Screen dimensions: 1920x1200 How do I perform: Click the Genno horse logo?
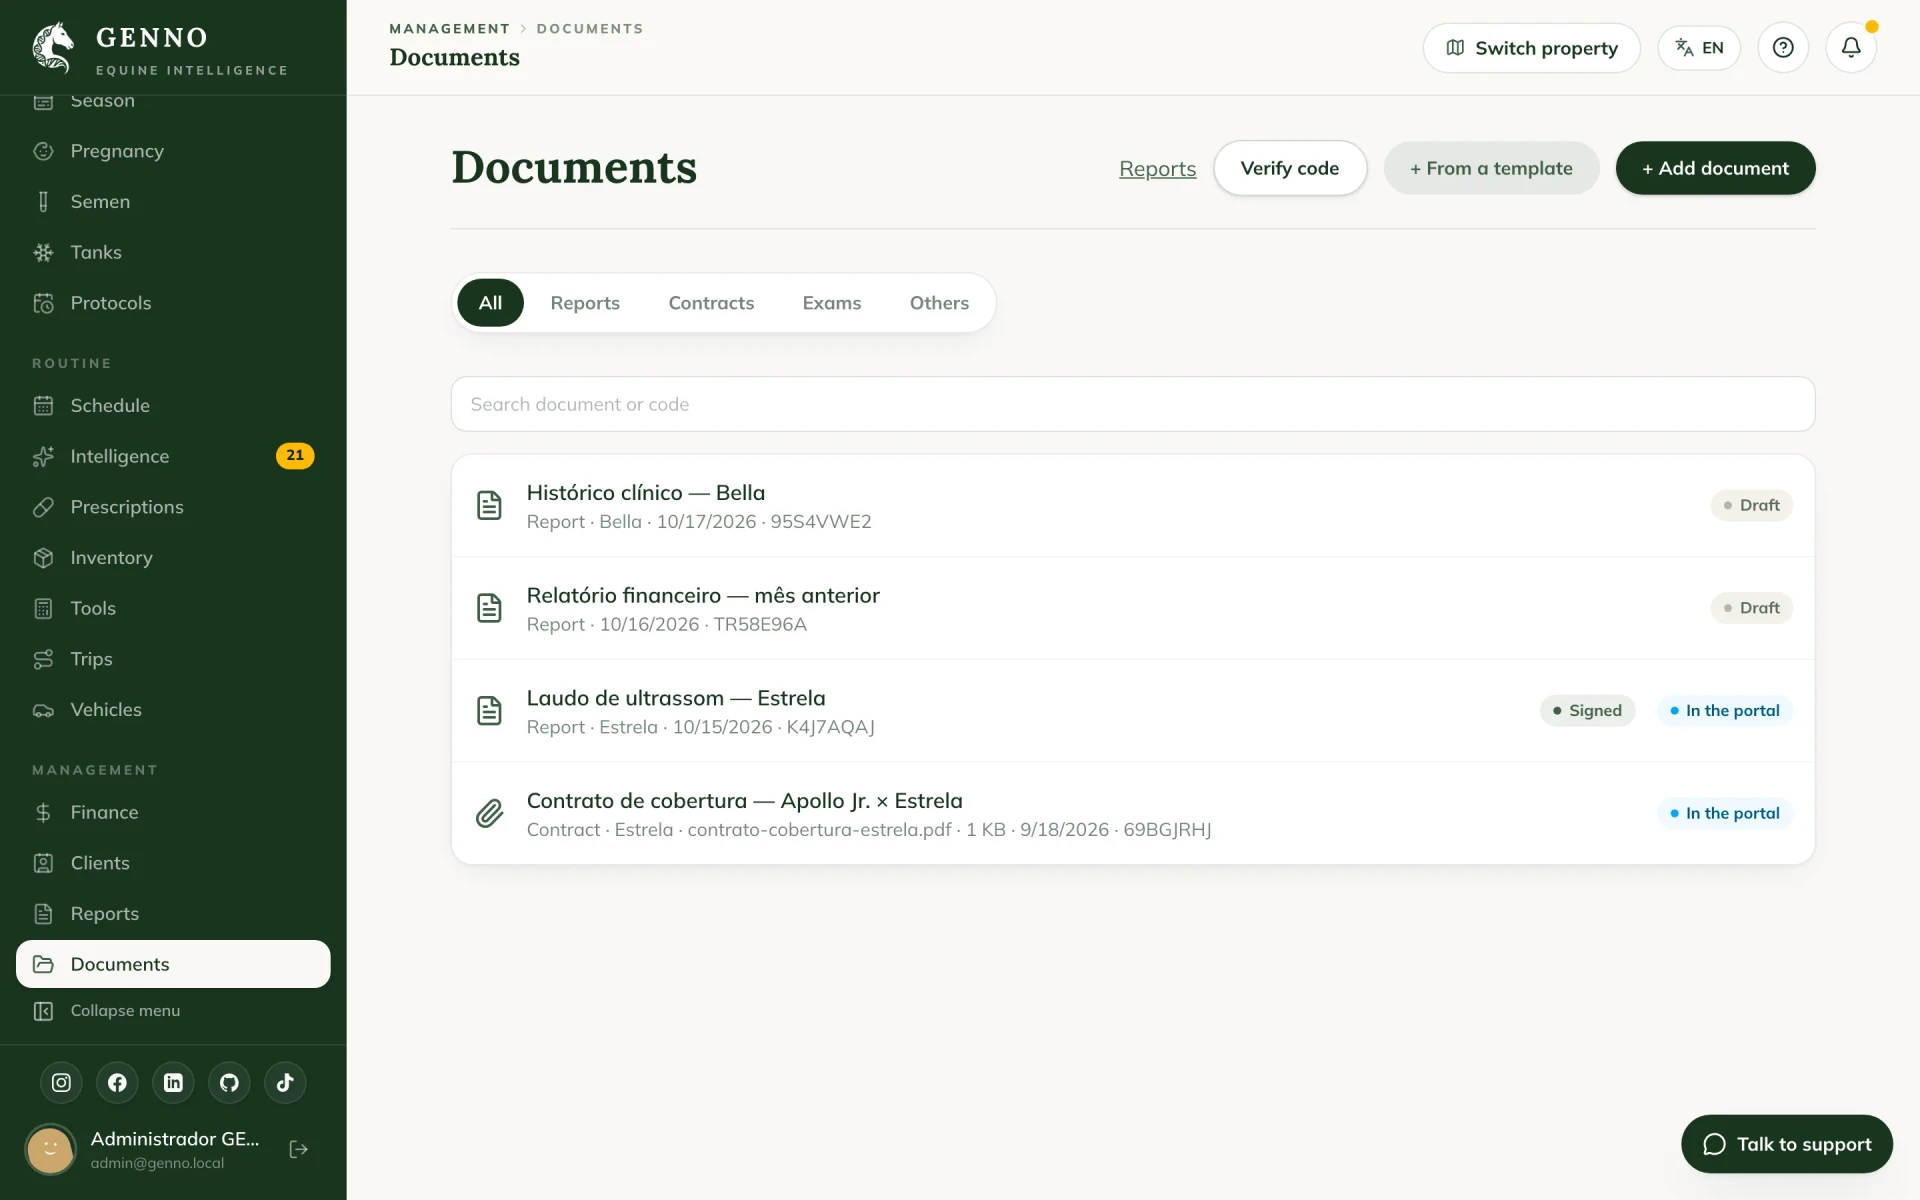pyautogui.click(x=53, y=48)
